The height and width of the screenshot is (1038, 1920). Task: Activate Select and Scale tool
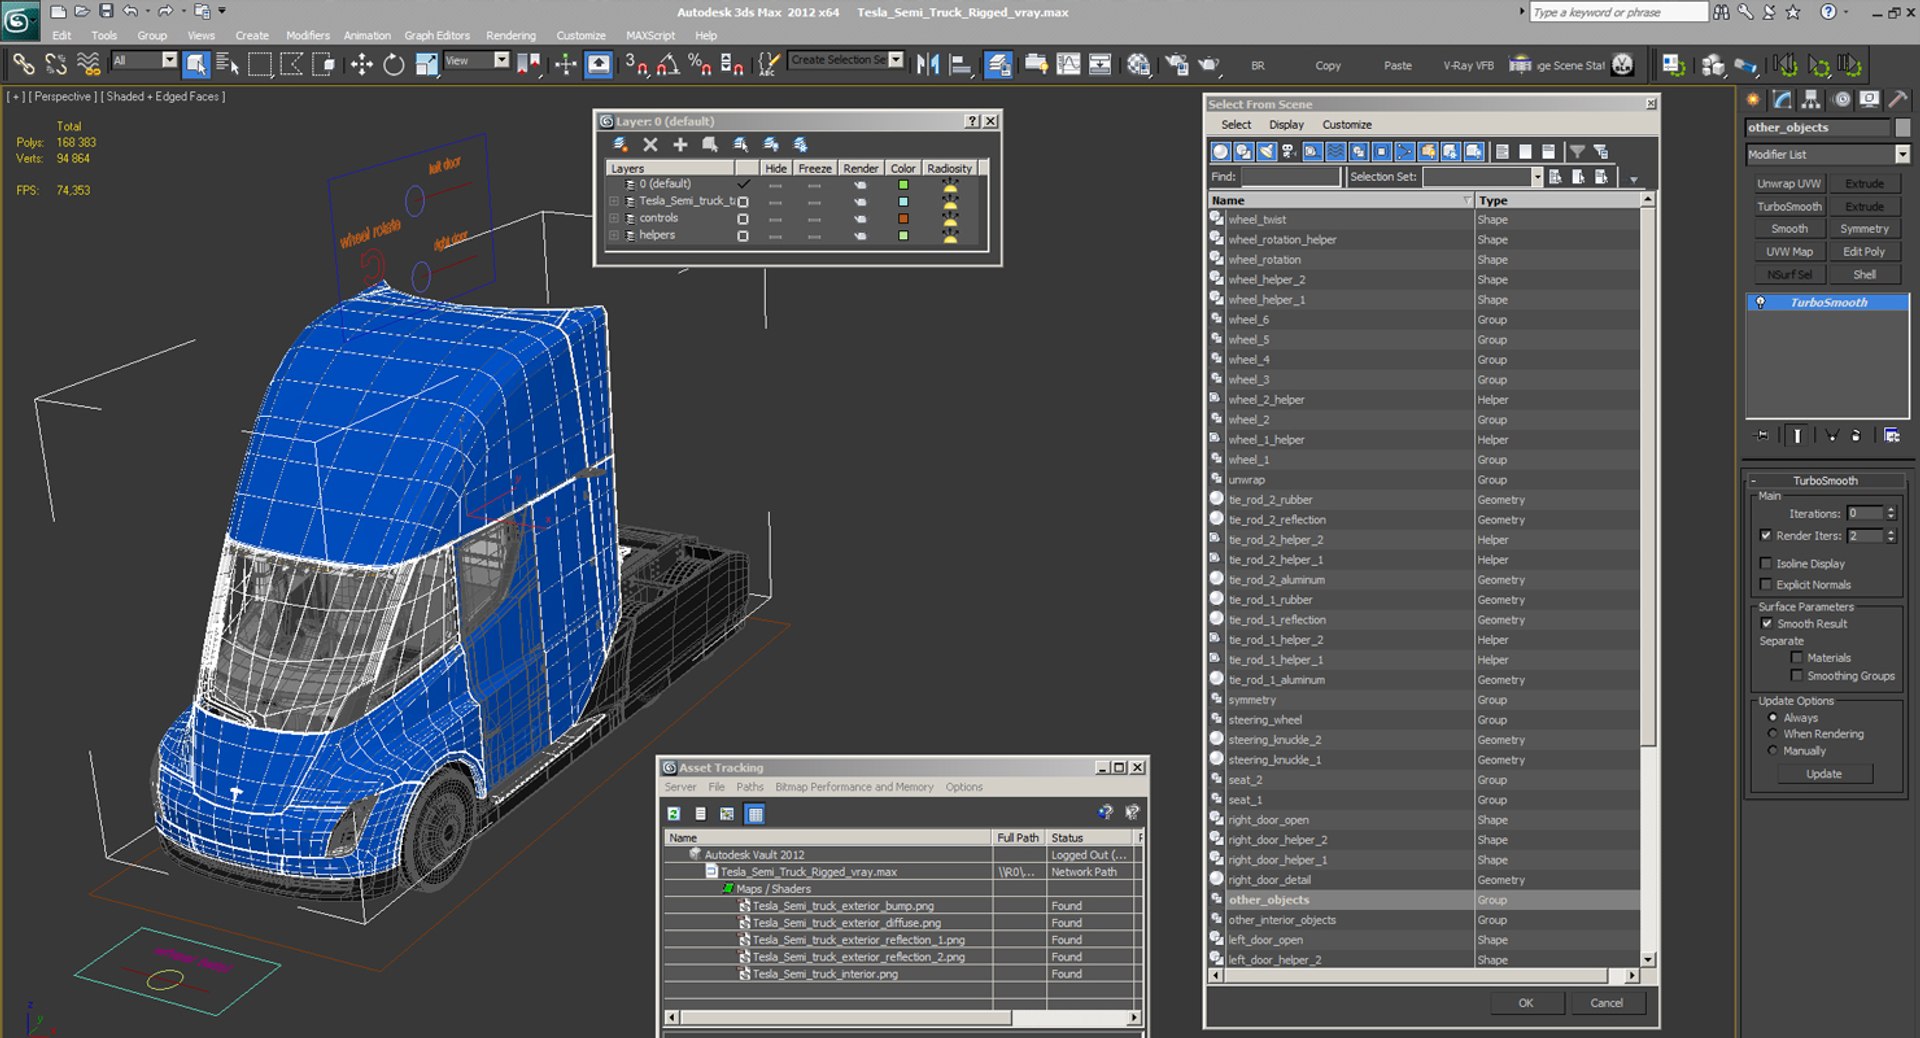coord(427,65)
